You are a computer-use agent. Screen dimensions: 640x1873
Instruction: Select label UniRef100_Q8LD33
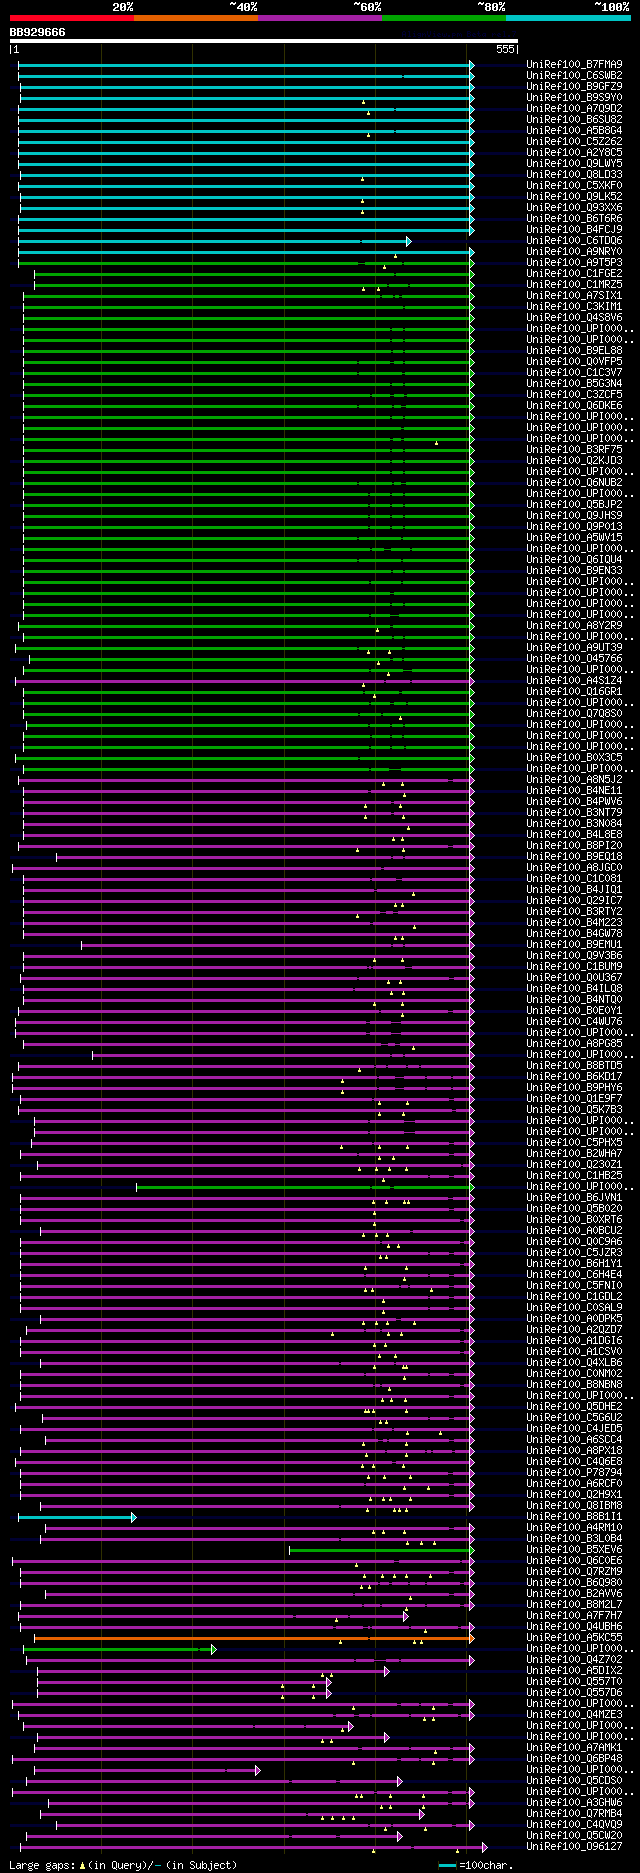pyautogui.click(x=574, y=175)
